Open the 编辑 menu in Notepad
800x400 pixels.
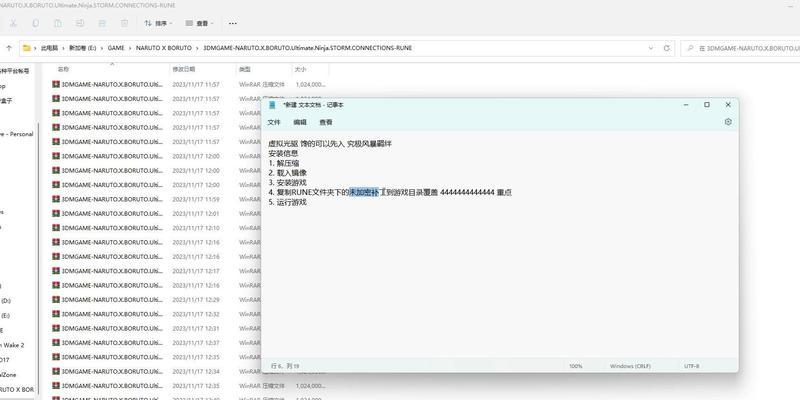point(300,122)
